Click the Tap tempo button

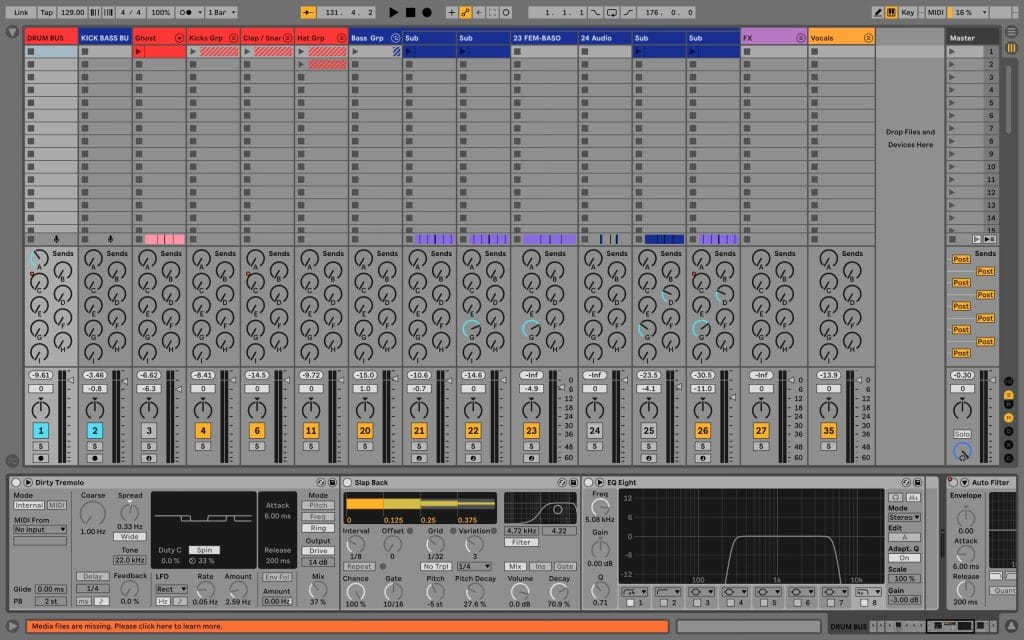tap(49, 12)
